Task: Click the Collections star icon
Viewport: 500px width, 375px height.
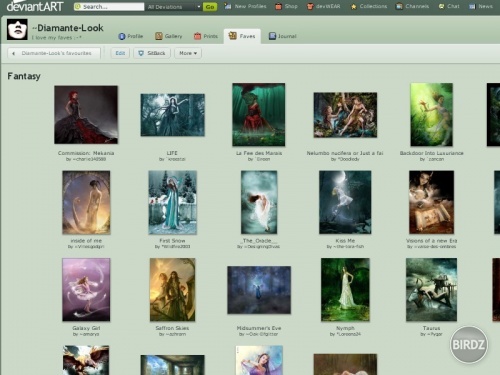Action: pos(354,7)
